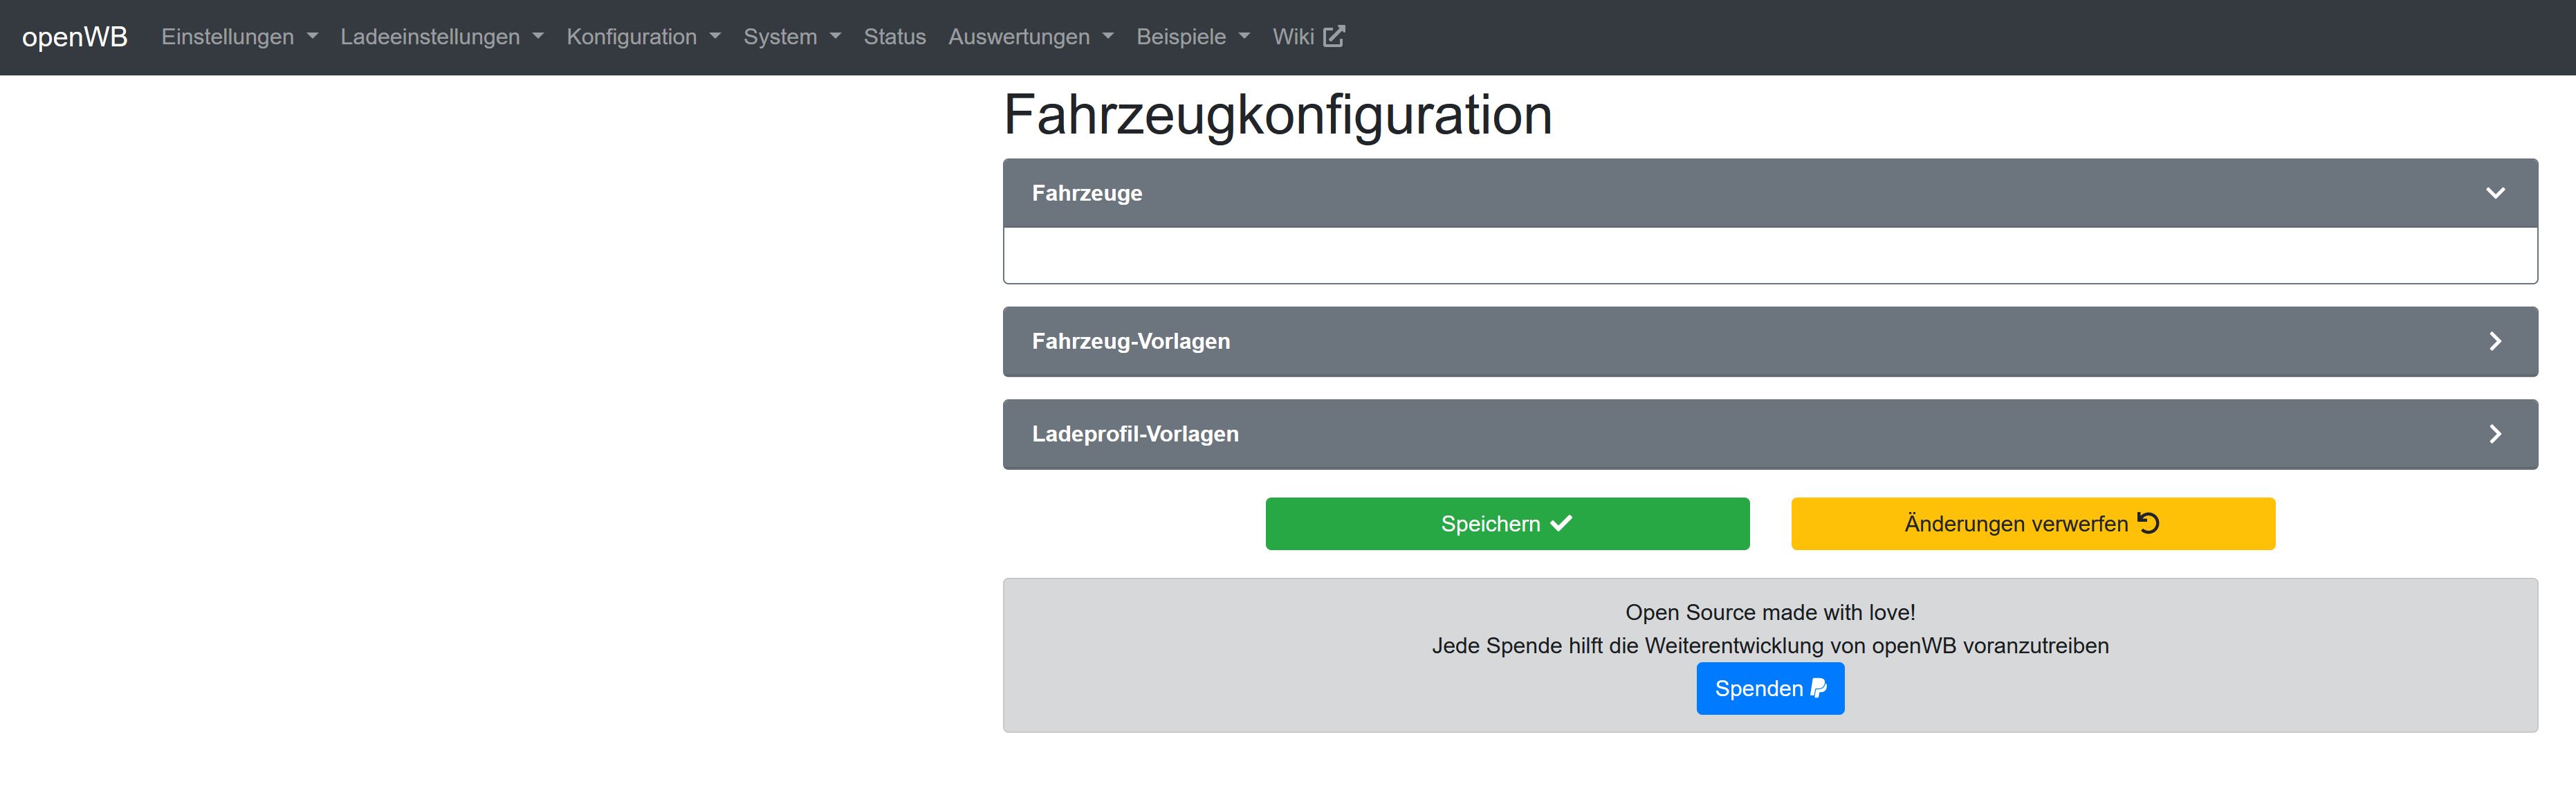This screenshot has width=2576, height=802.
Task: Click the checkmark icon on Speichern
Action: tap(1561, 523)
